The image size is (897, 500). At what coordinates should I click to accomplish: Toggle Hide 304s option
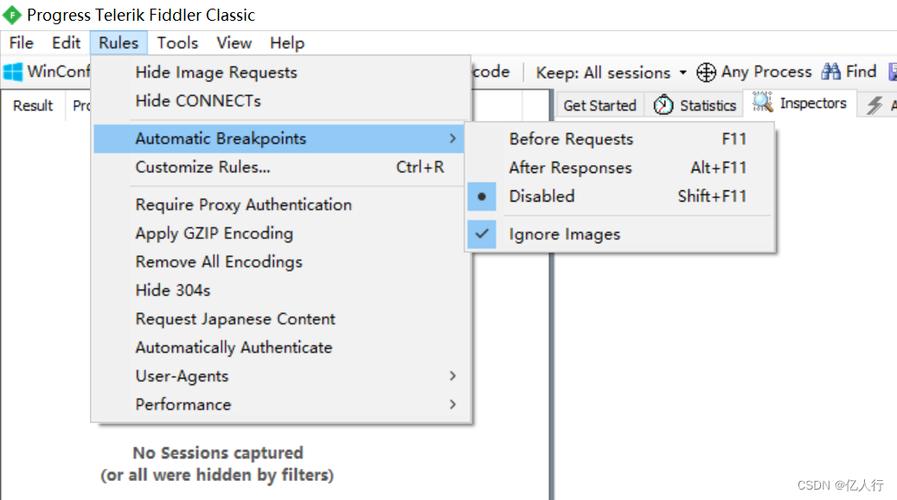pyautogui.click(x=281, y=291)
